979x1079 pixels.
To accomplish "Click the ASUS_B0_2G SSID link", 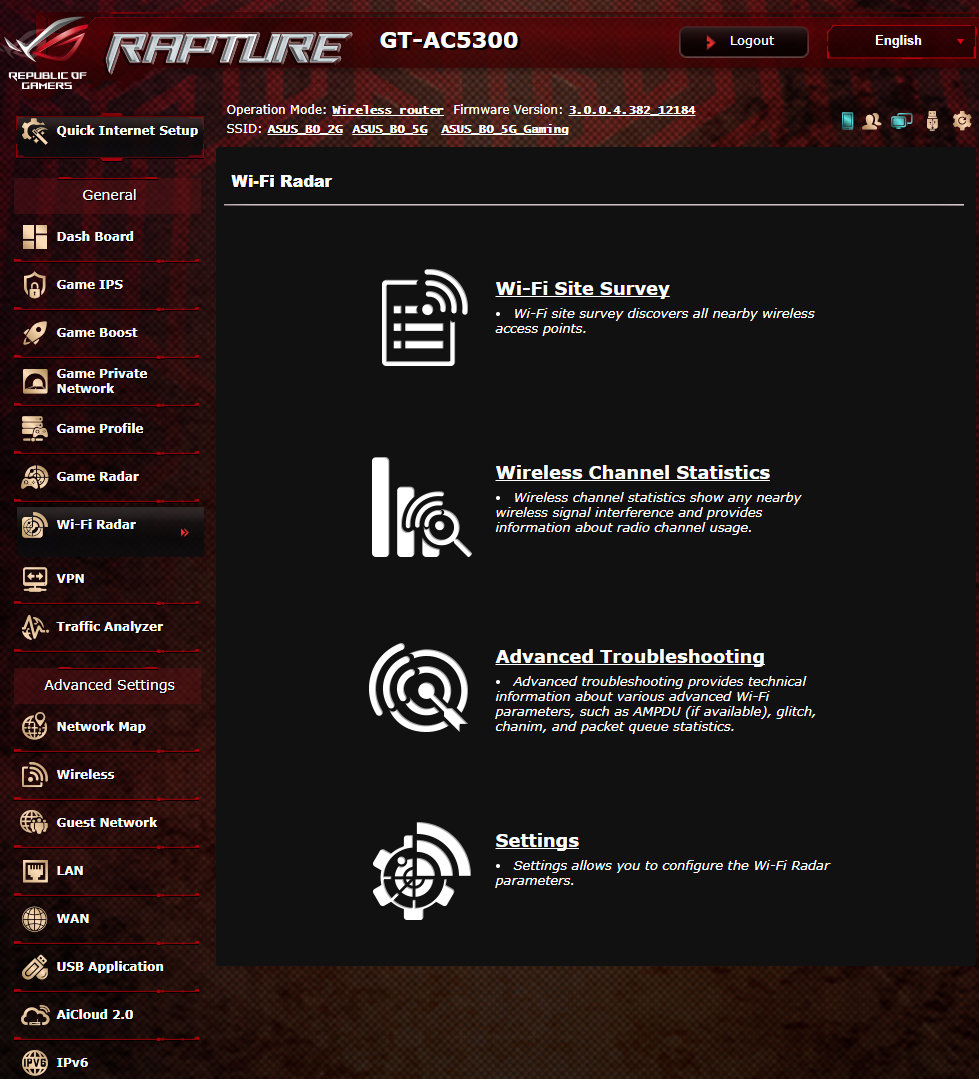I will (305, 129).
